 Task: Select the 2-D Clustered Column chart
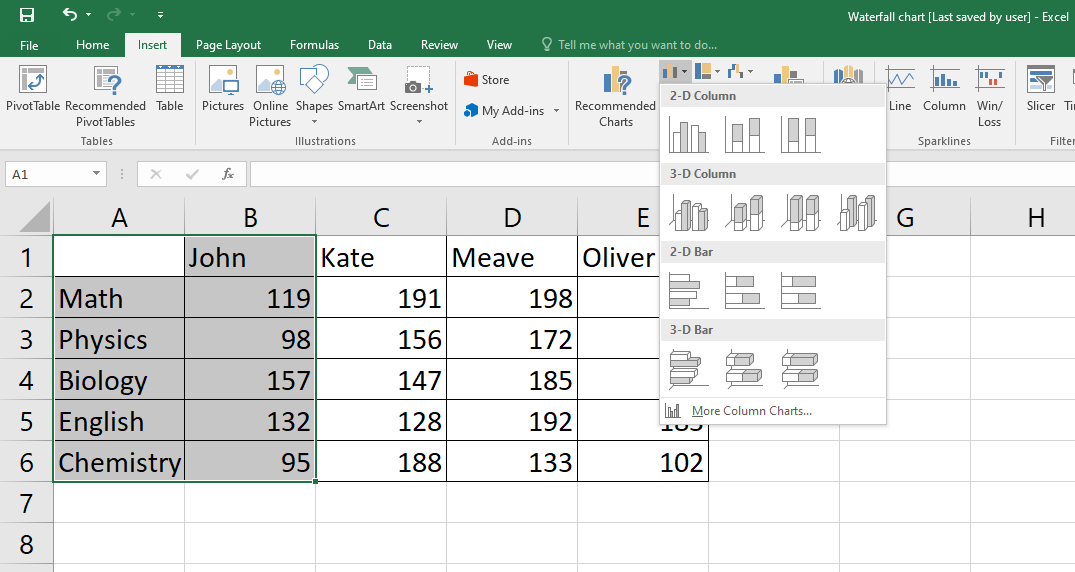pos(688,134)
